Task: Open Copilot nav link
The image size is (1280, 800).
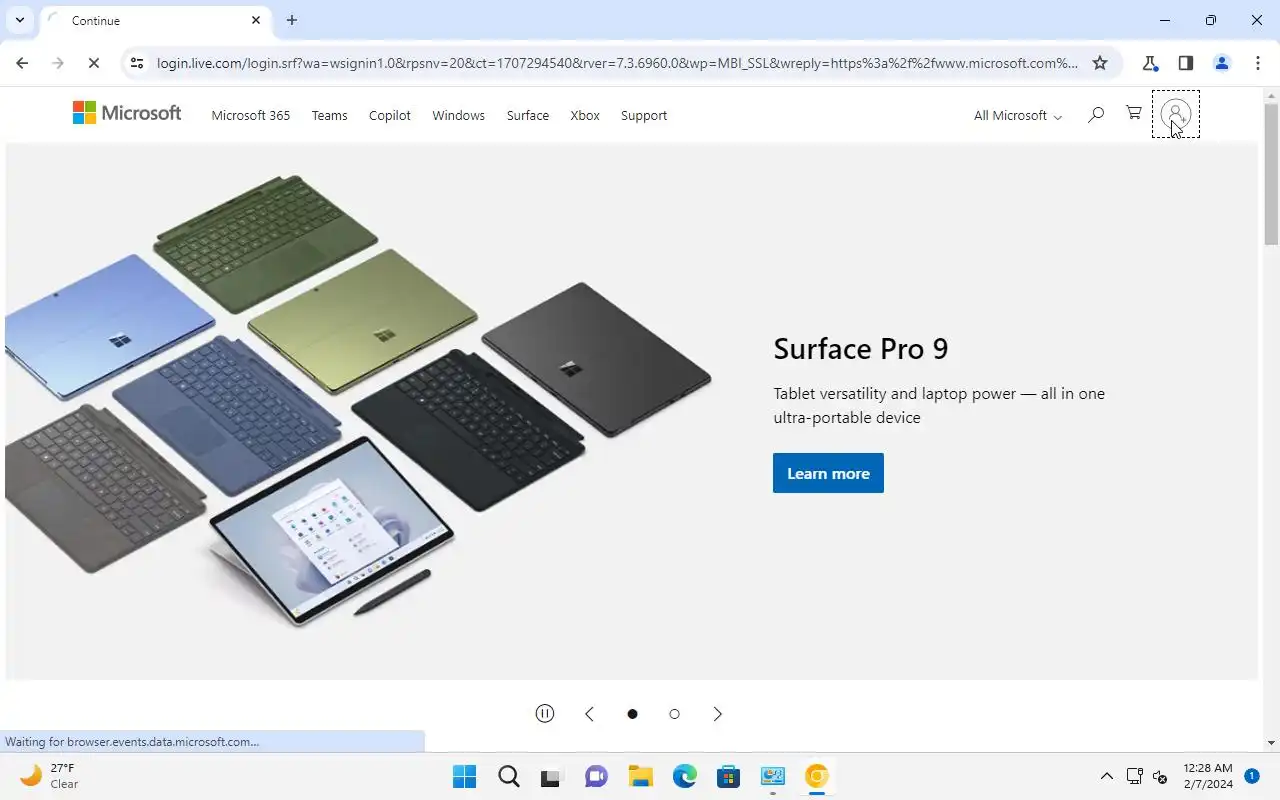Action: (390, 115)
